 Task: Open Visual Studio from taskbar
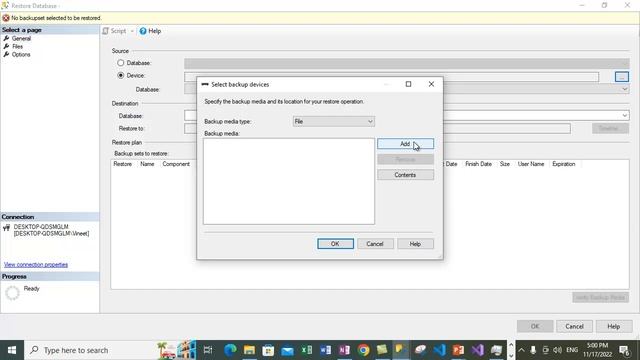tap(478, 350)
